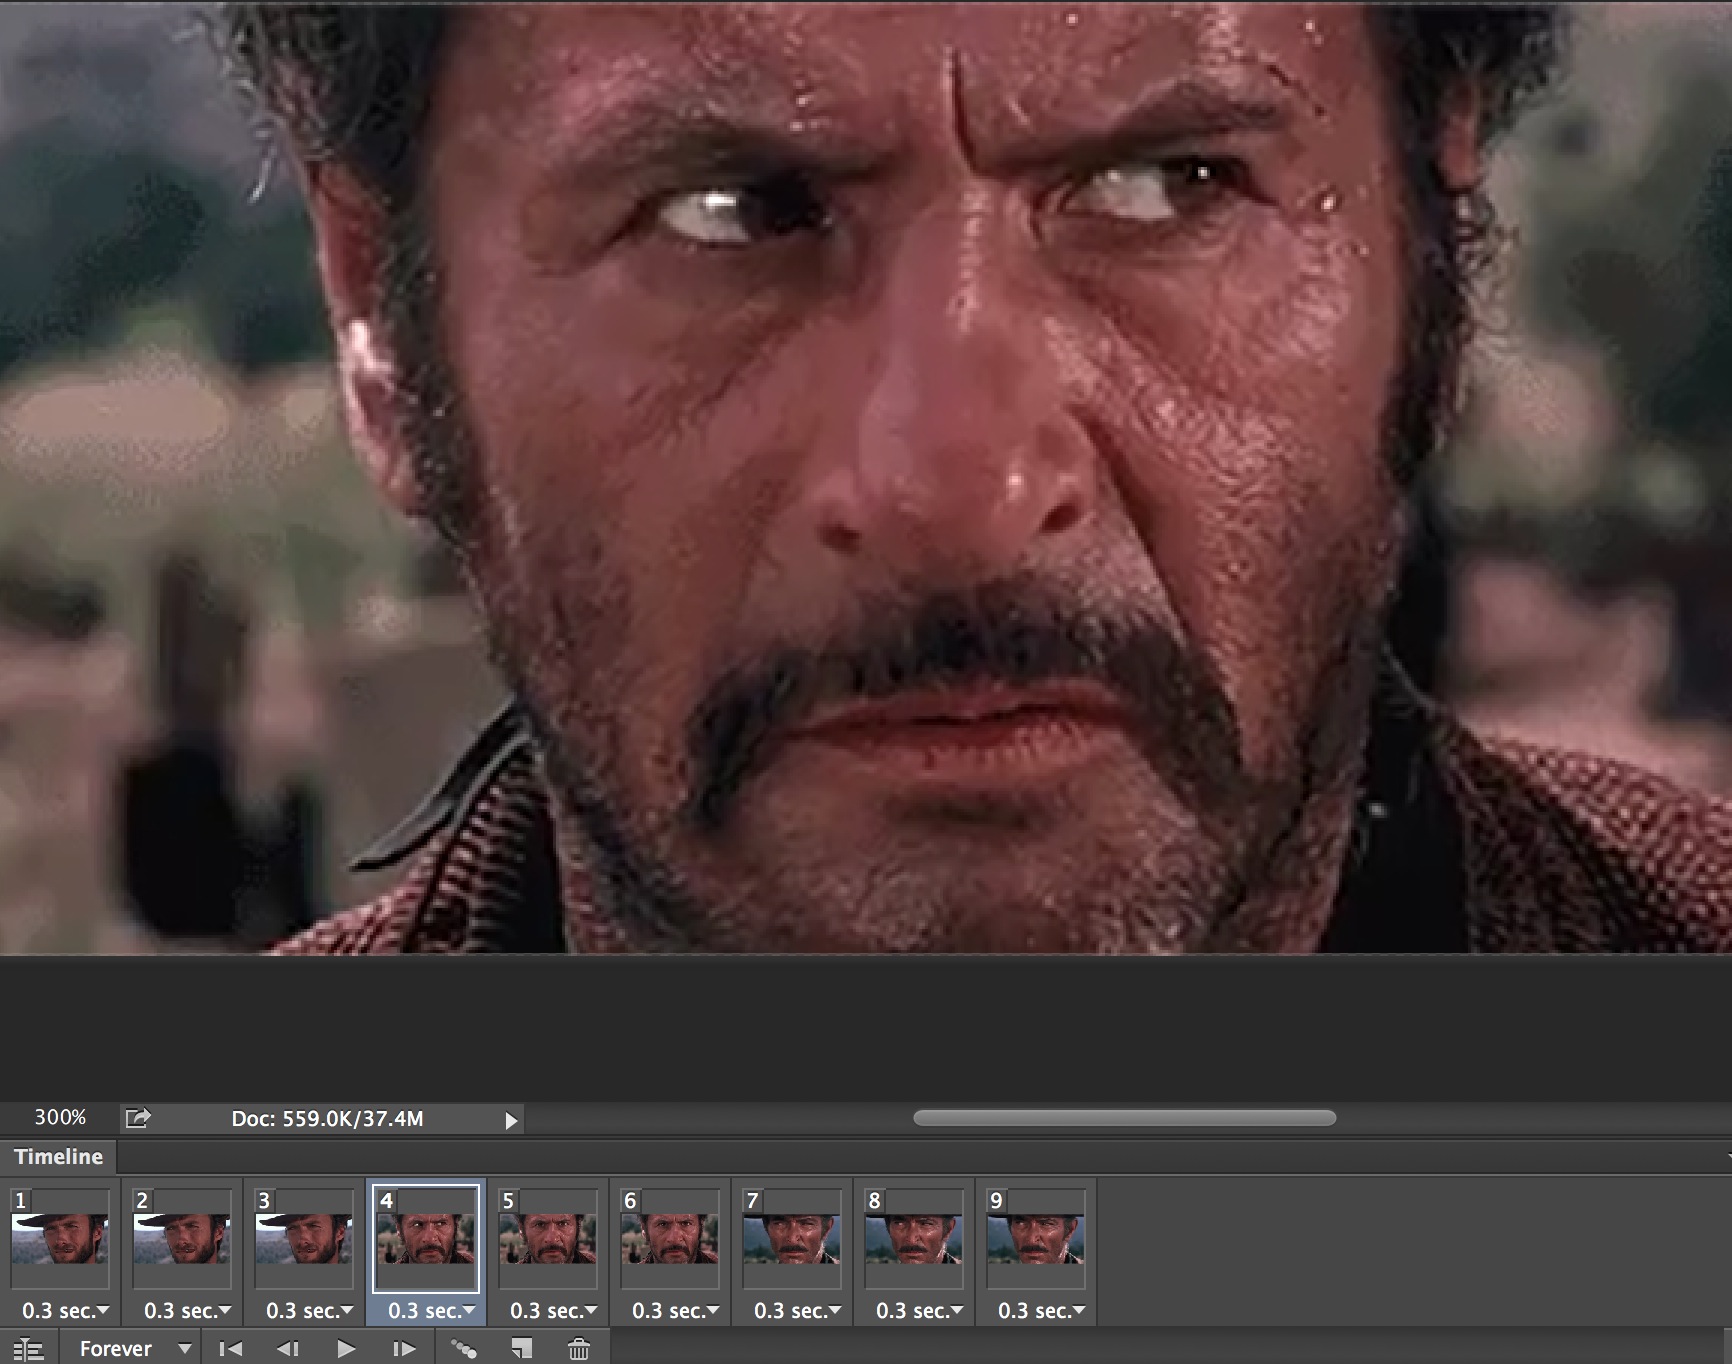Viewport: 1732px width, 1364px height.
Task: Select the Timeline panel tab
Action: pos(58,1157)
